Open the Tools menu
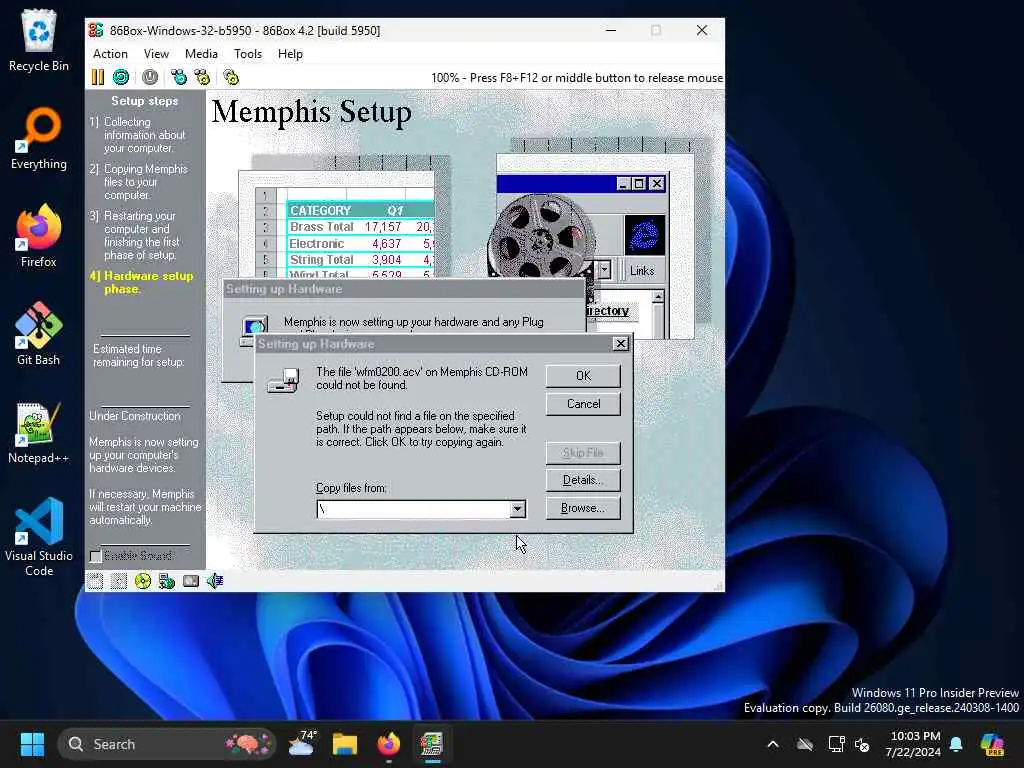The height and width of the screenshot is (768, 1024). click(248, 54)
